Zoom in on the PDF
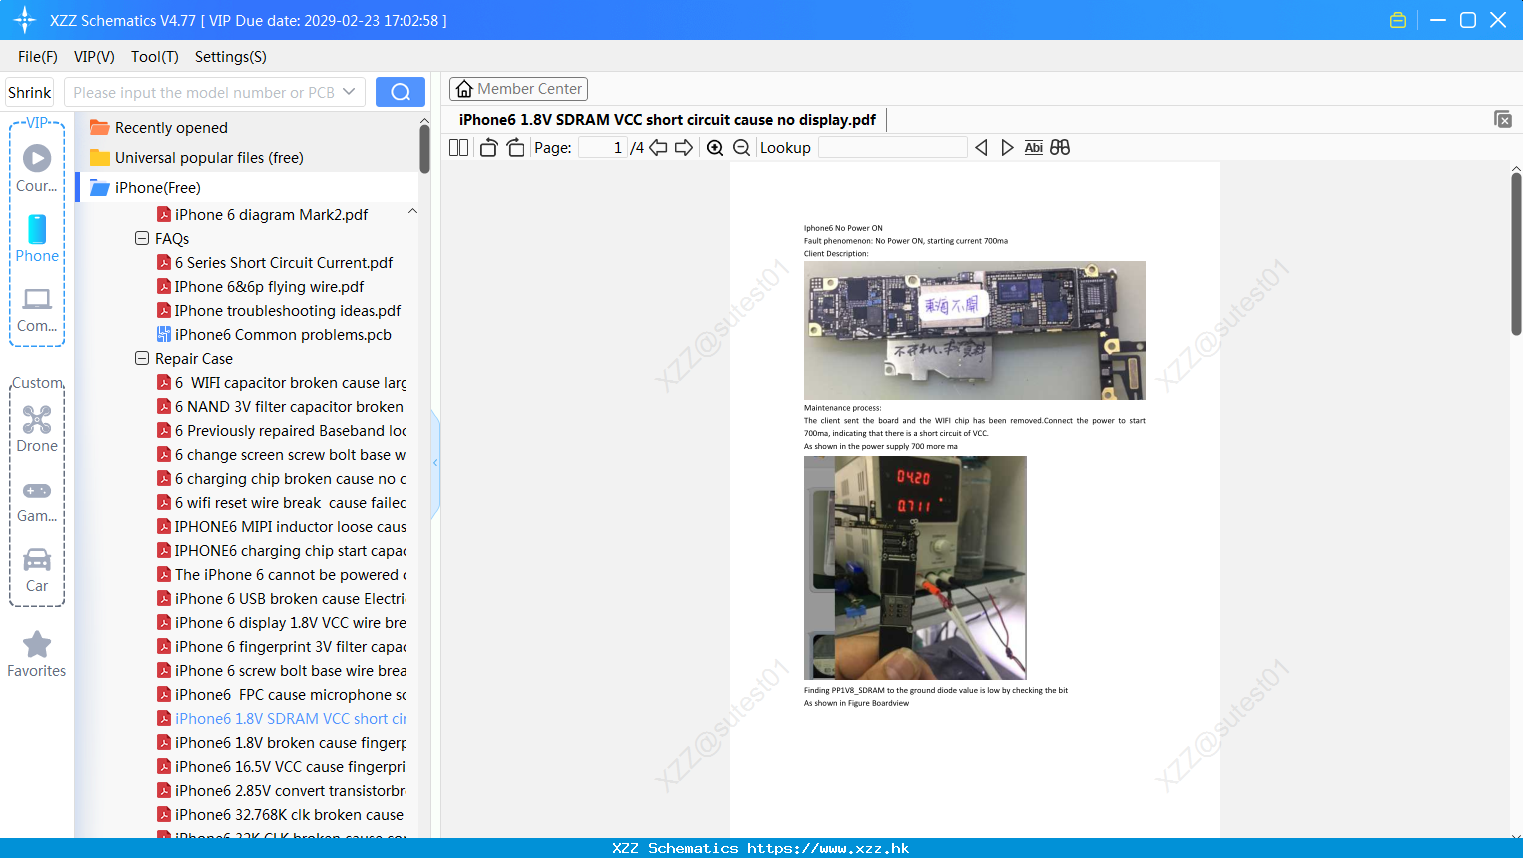Screen dimensions: 1523x858 tap(715, 148)
